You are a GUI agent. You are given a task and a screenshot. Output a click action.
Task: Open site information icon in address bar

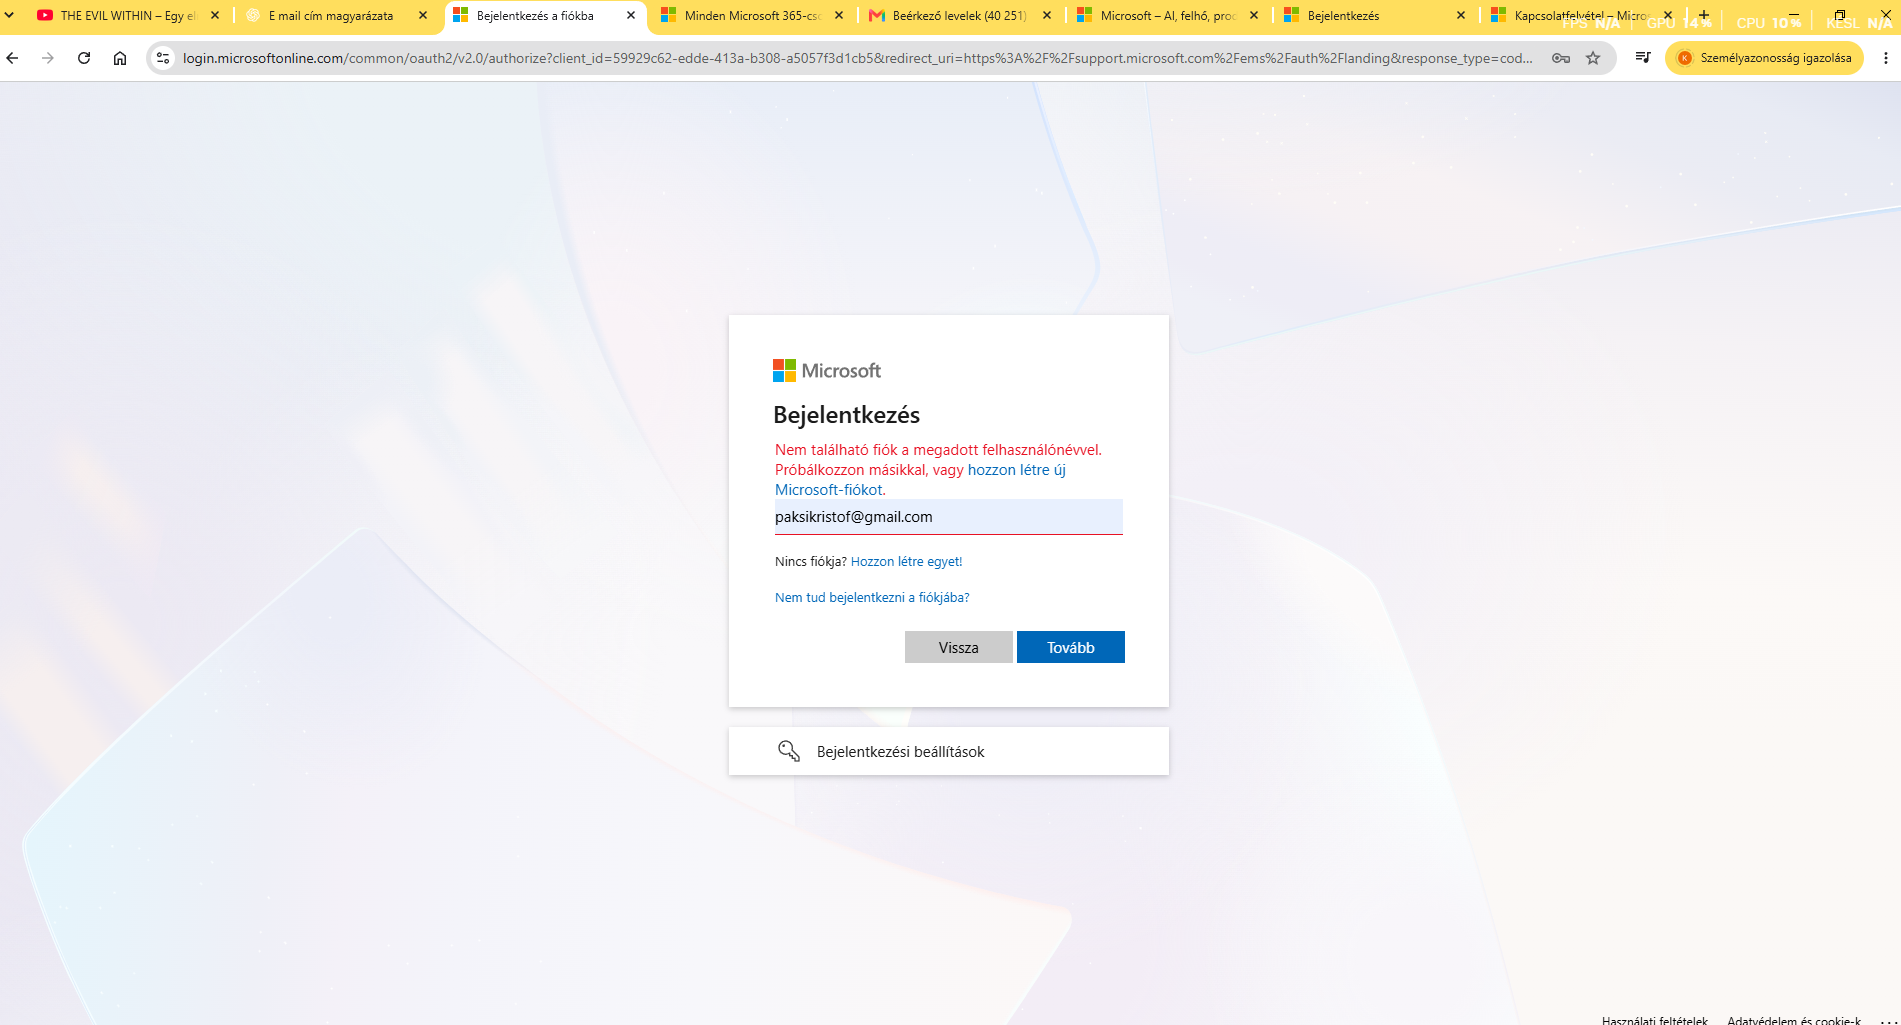click(x=163, y=58)
